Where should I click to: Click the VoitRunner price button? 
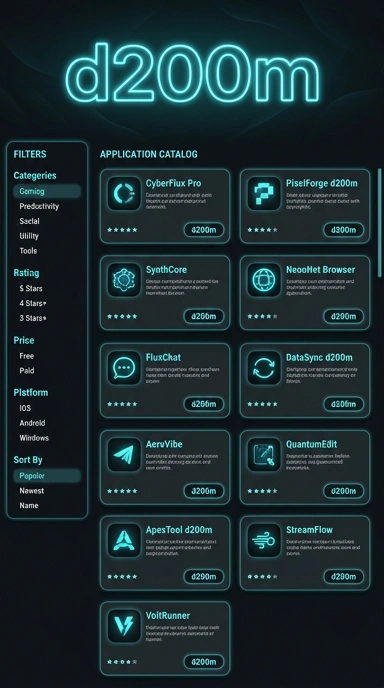pyautogui.click(x=204, y=662)
